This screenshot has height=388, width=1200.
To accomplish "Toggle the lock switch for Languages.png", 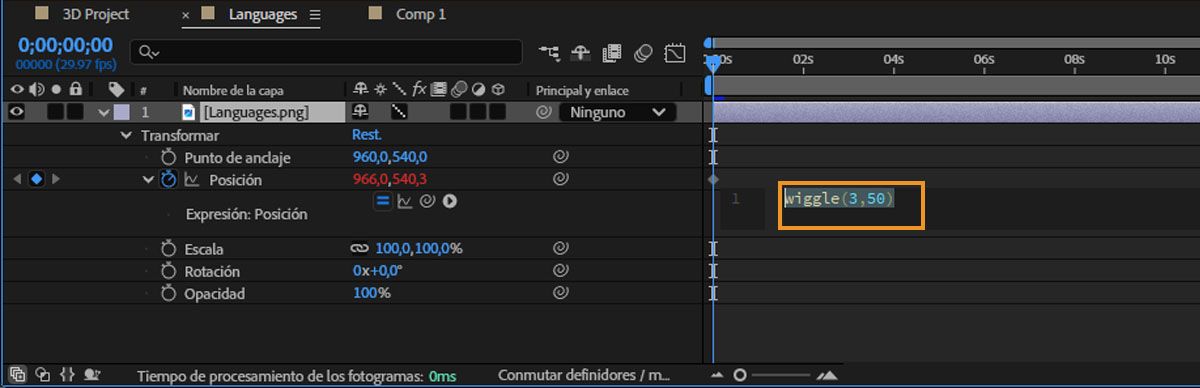I will [75, 112].
